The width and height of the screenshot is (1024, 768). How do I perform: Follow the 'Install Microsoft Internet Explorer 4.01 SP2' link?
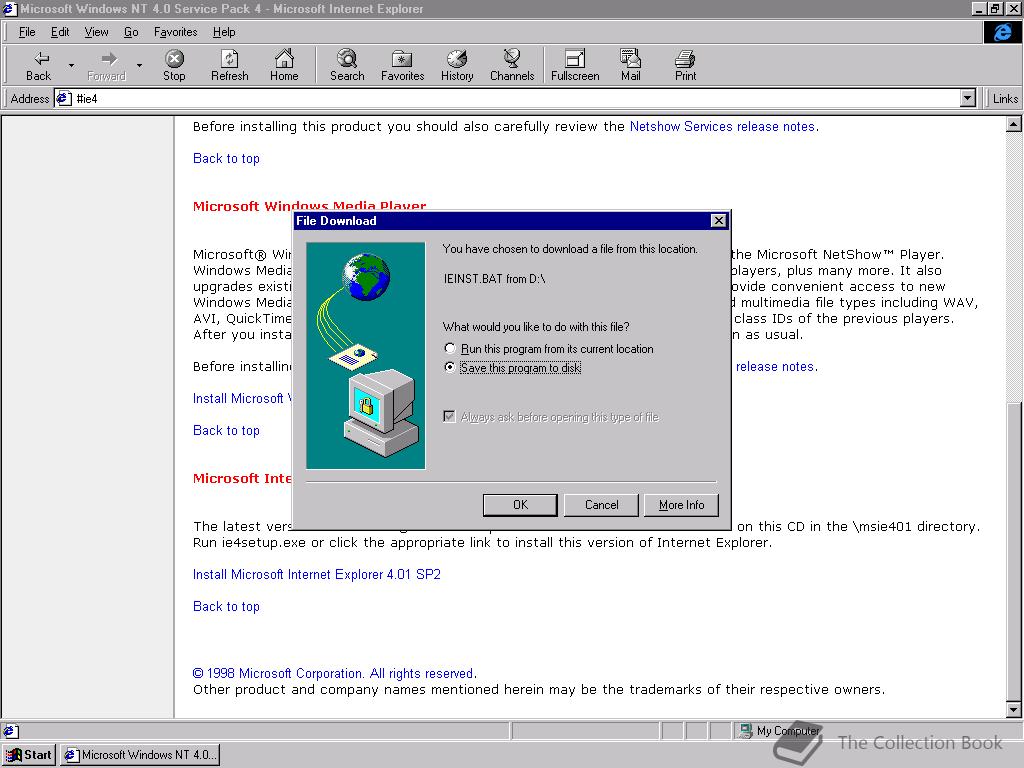pyautogui.click(x=316, y=574)
